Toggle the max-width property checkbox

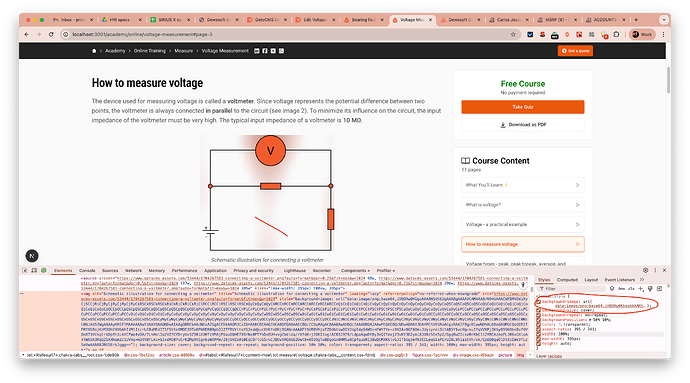pos(538,339)
